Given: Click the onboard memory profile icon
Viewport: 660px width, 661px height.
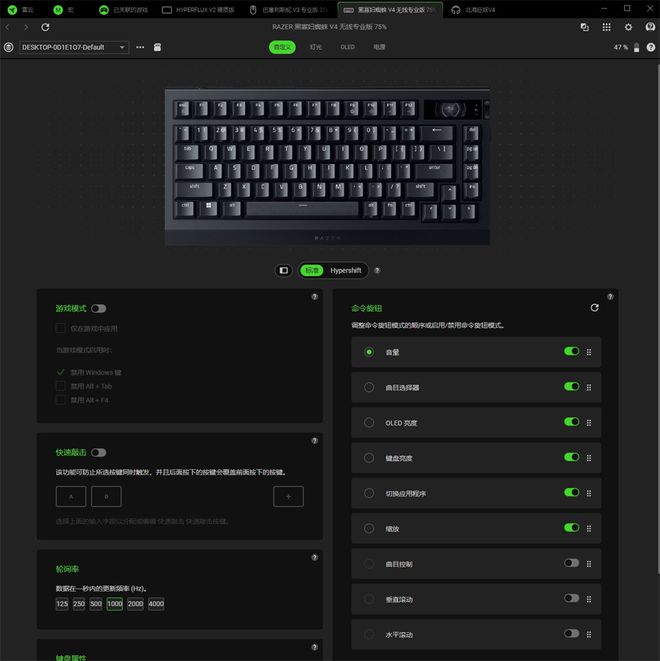Looking at the screenshot, I should point(157,47).
